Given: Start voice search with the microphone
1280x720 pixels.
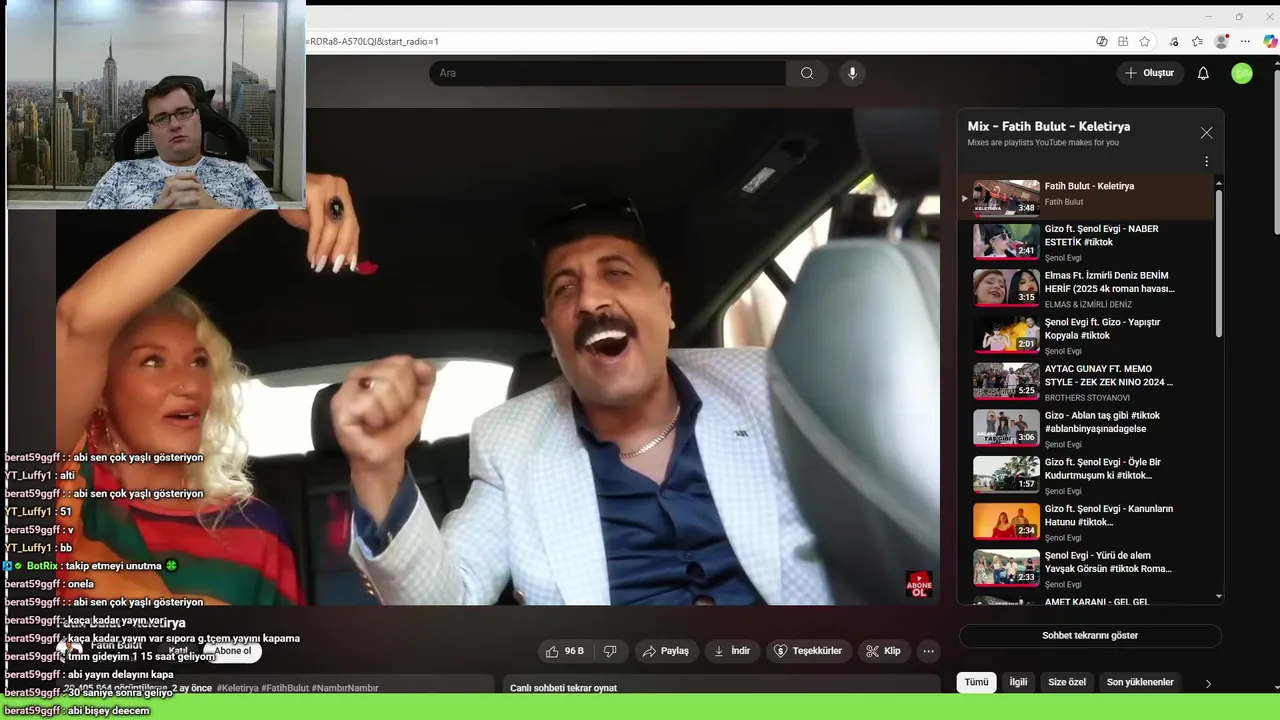Looking at the screenshot, I should pos(852,73).
